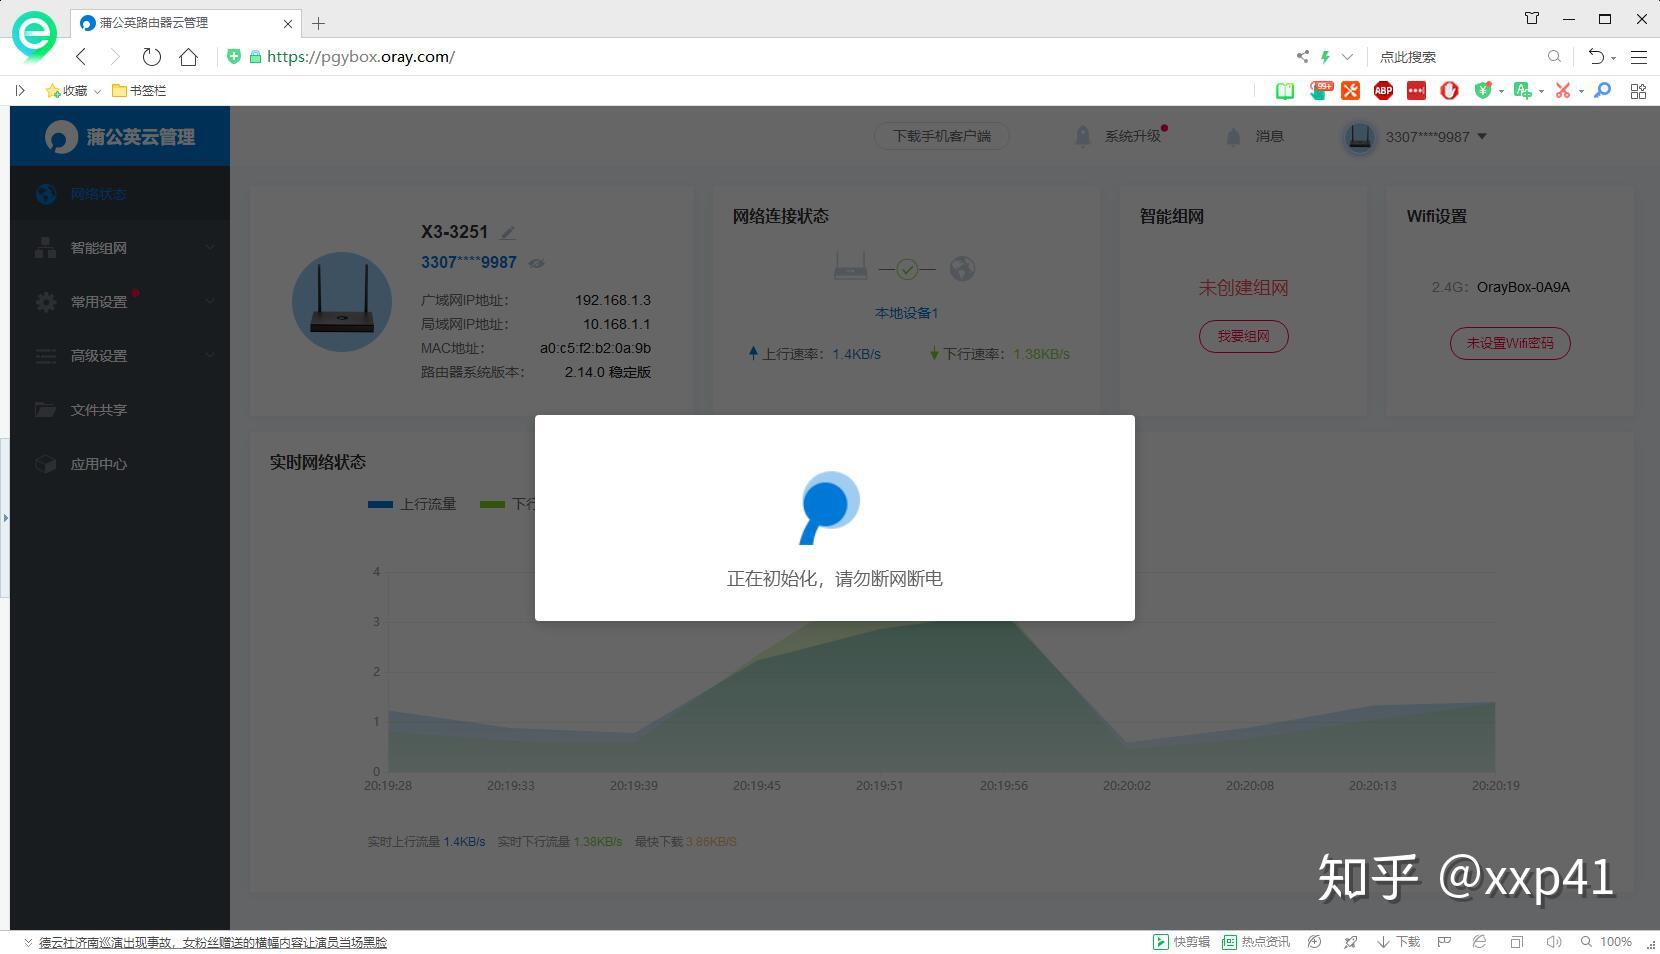Image resolution: width=1660 pixels, height=954 pixels.
Task: Click the sidebar toggle arrow in bookmarks bar
Action: [x=20, y=91]
